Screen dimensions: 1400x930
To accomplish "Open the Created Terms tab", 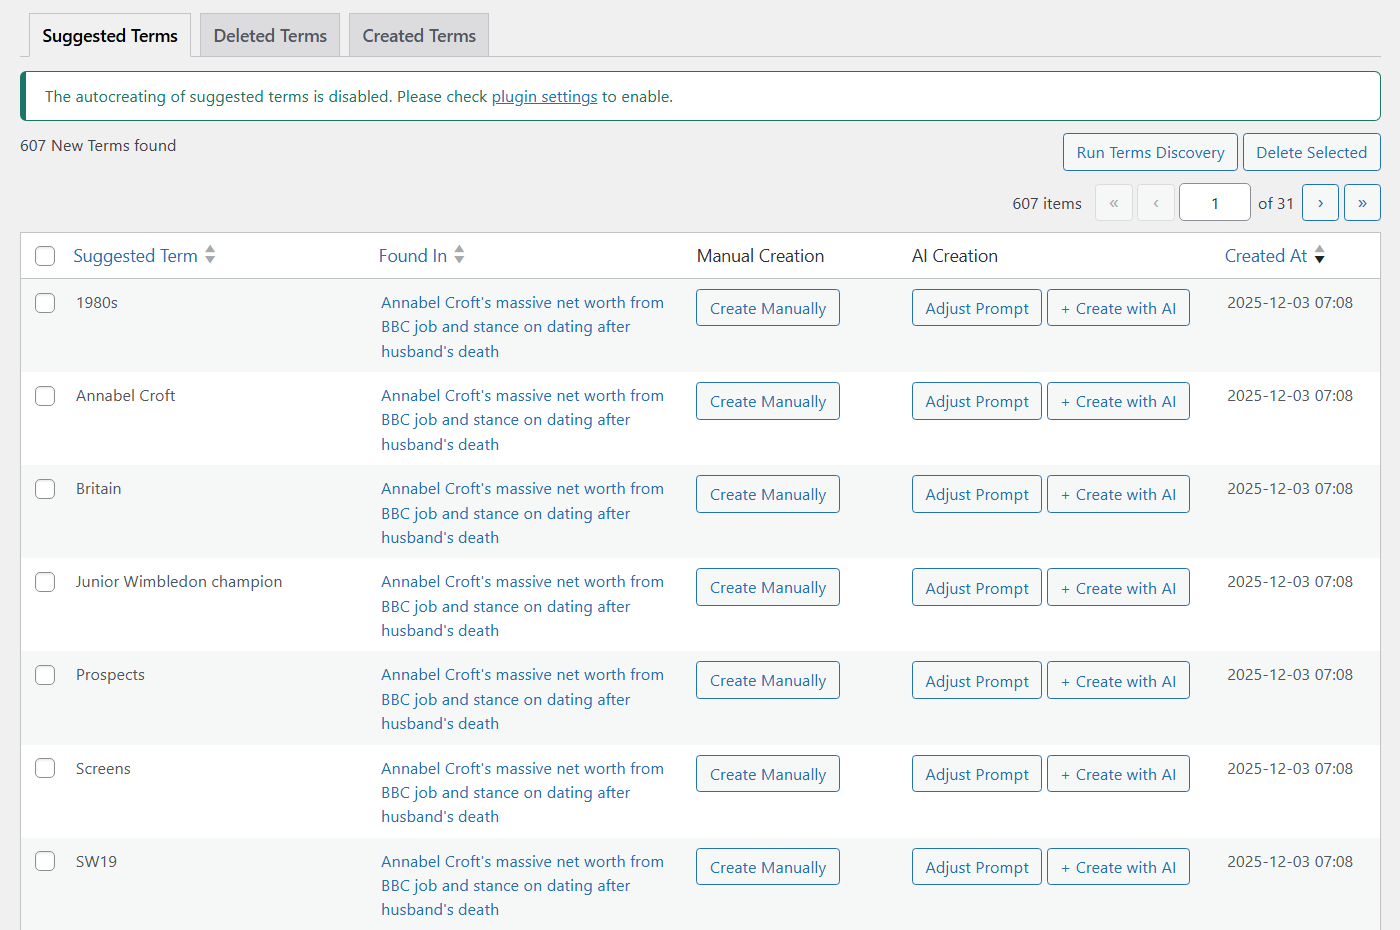I will click(x=418, y=35).
